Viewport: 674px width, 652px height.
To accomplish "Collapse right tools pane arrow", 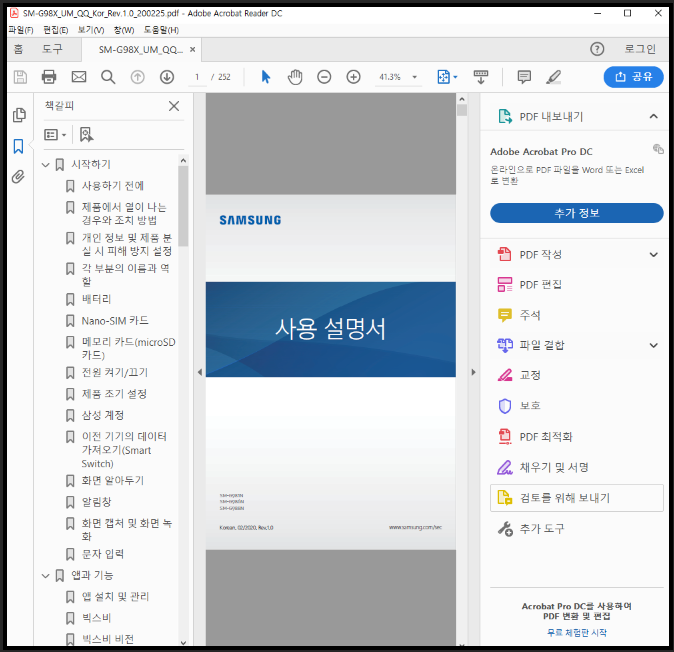I will tap(473, 372).
